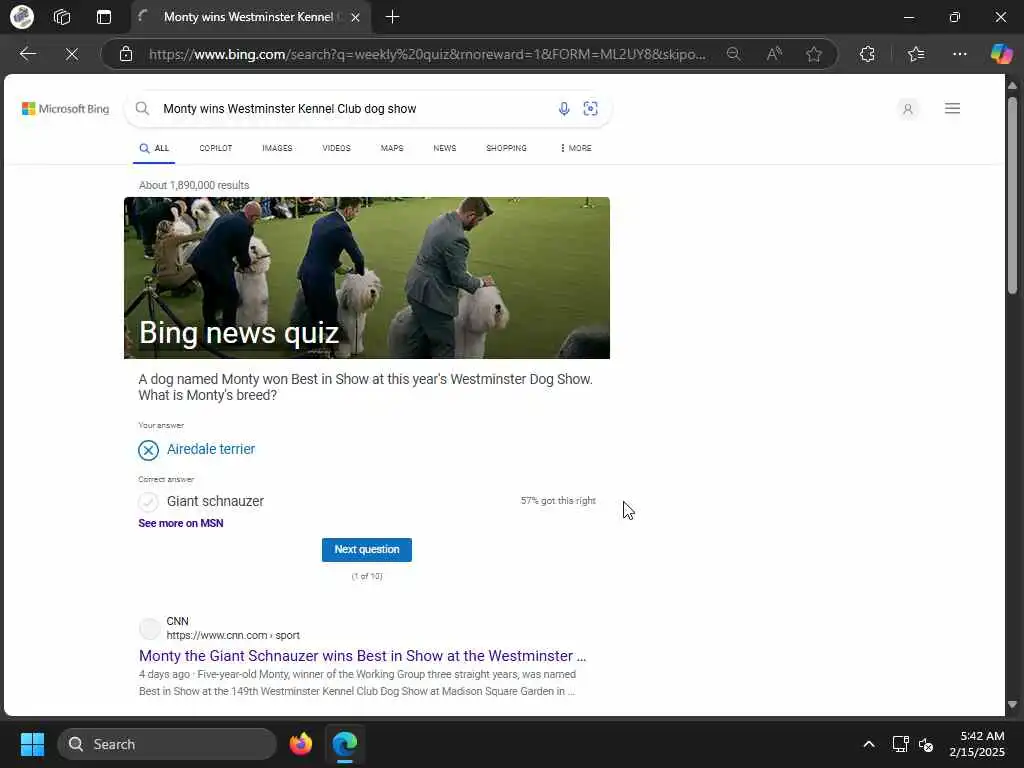Switch to the MAPS tab

pyautogui.click(x=392, y=148)
